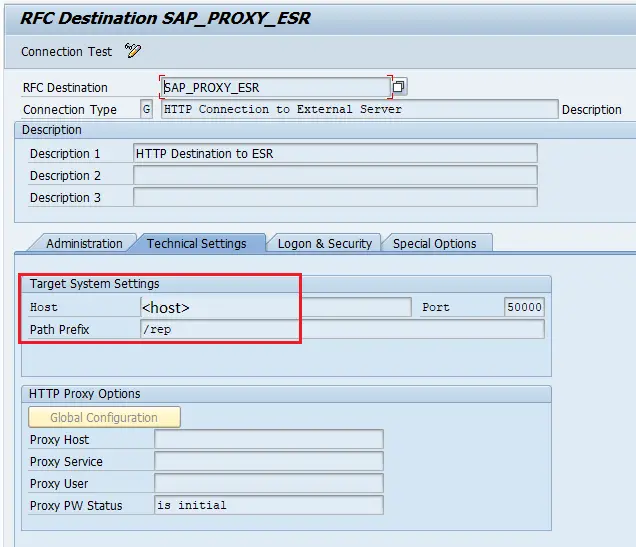Click the Proxy User input field
636x547 pixels.
point(269,483)
